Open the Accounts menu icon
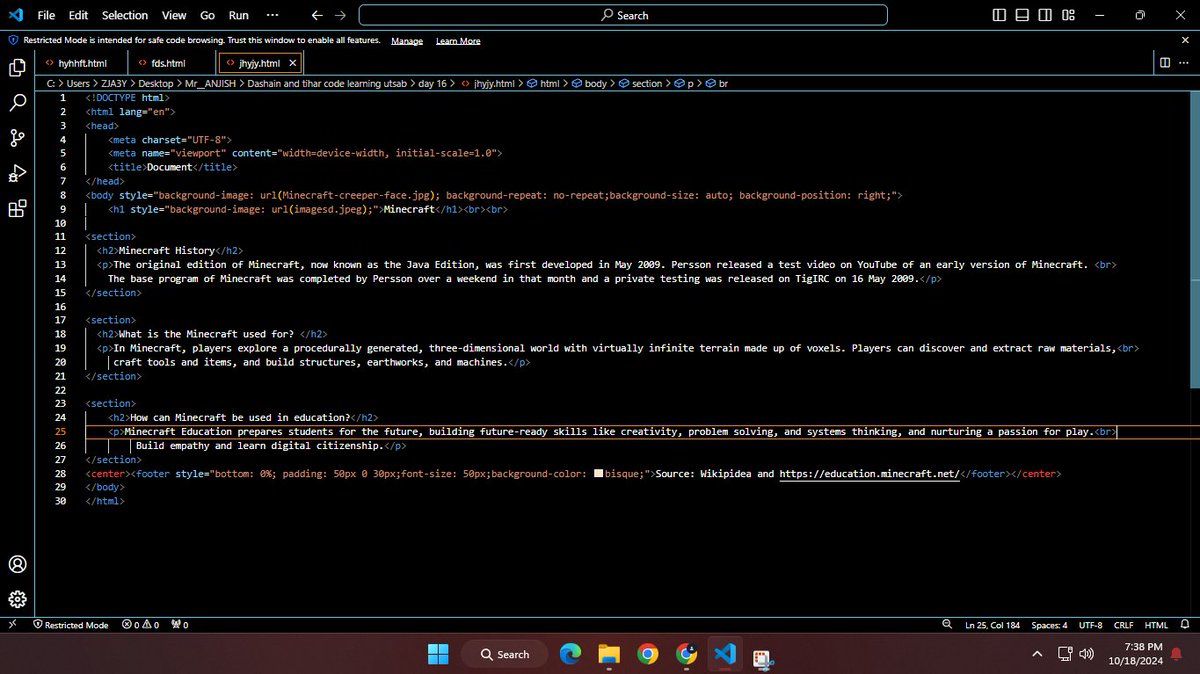Image resolution: width=1200 pixels, height=674 pixels. pyautogui.click(x=17, y=564)
